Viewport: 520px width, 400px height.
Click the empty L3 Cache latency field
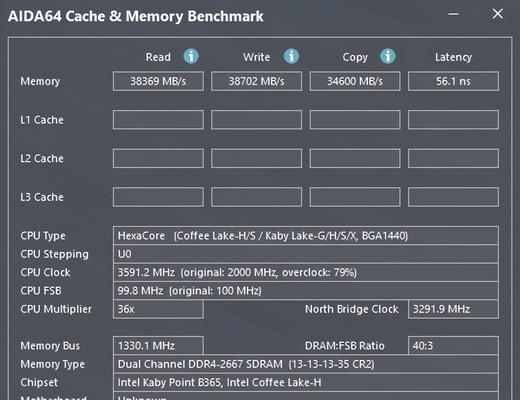coord(453,197)
